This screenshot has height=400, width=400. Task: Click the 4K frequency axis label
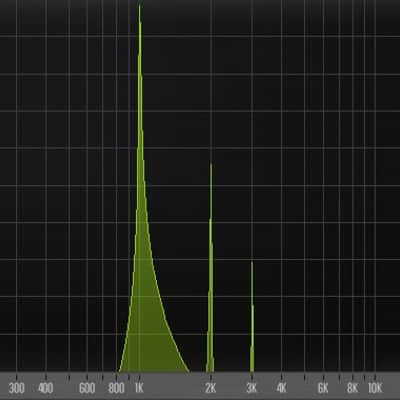pyautogui.click(x=282, y=388)
